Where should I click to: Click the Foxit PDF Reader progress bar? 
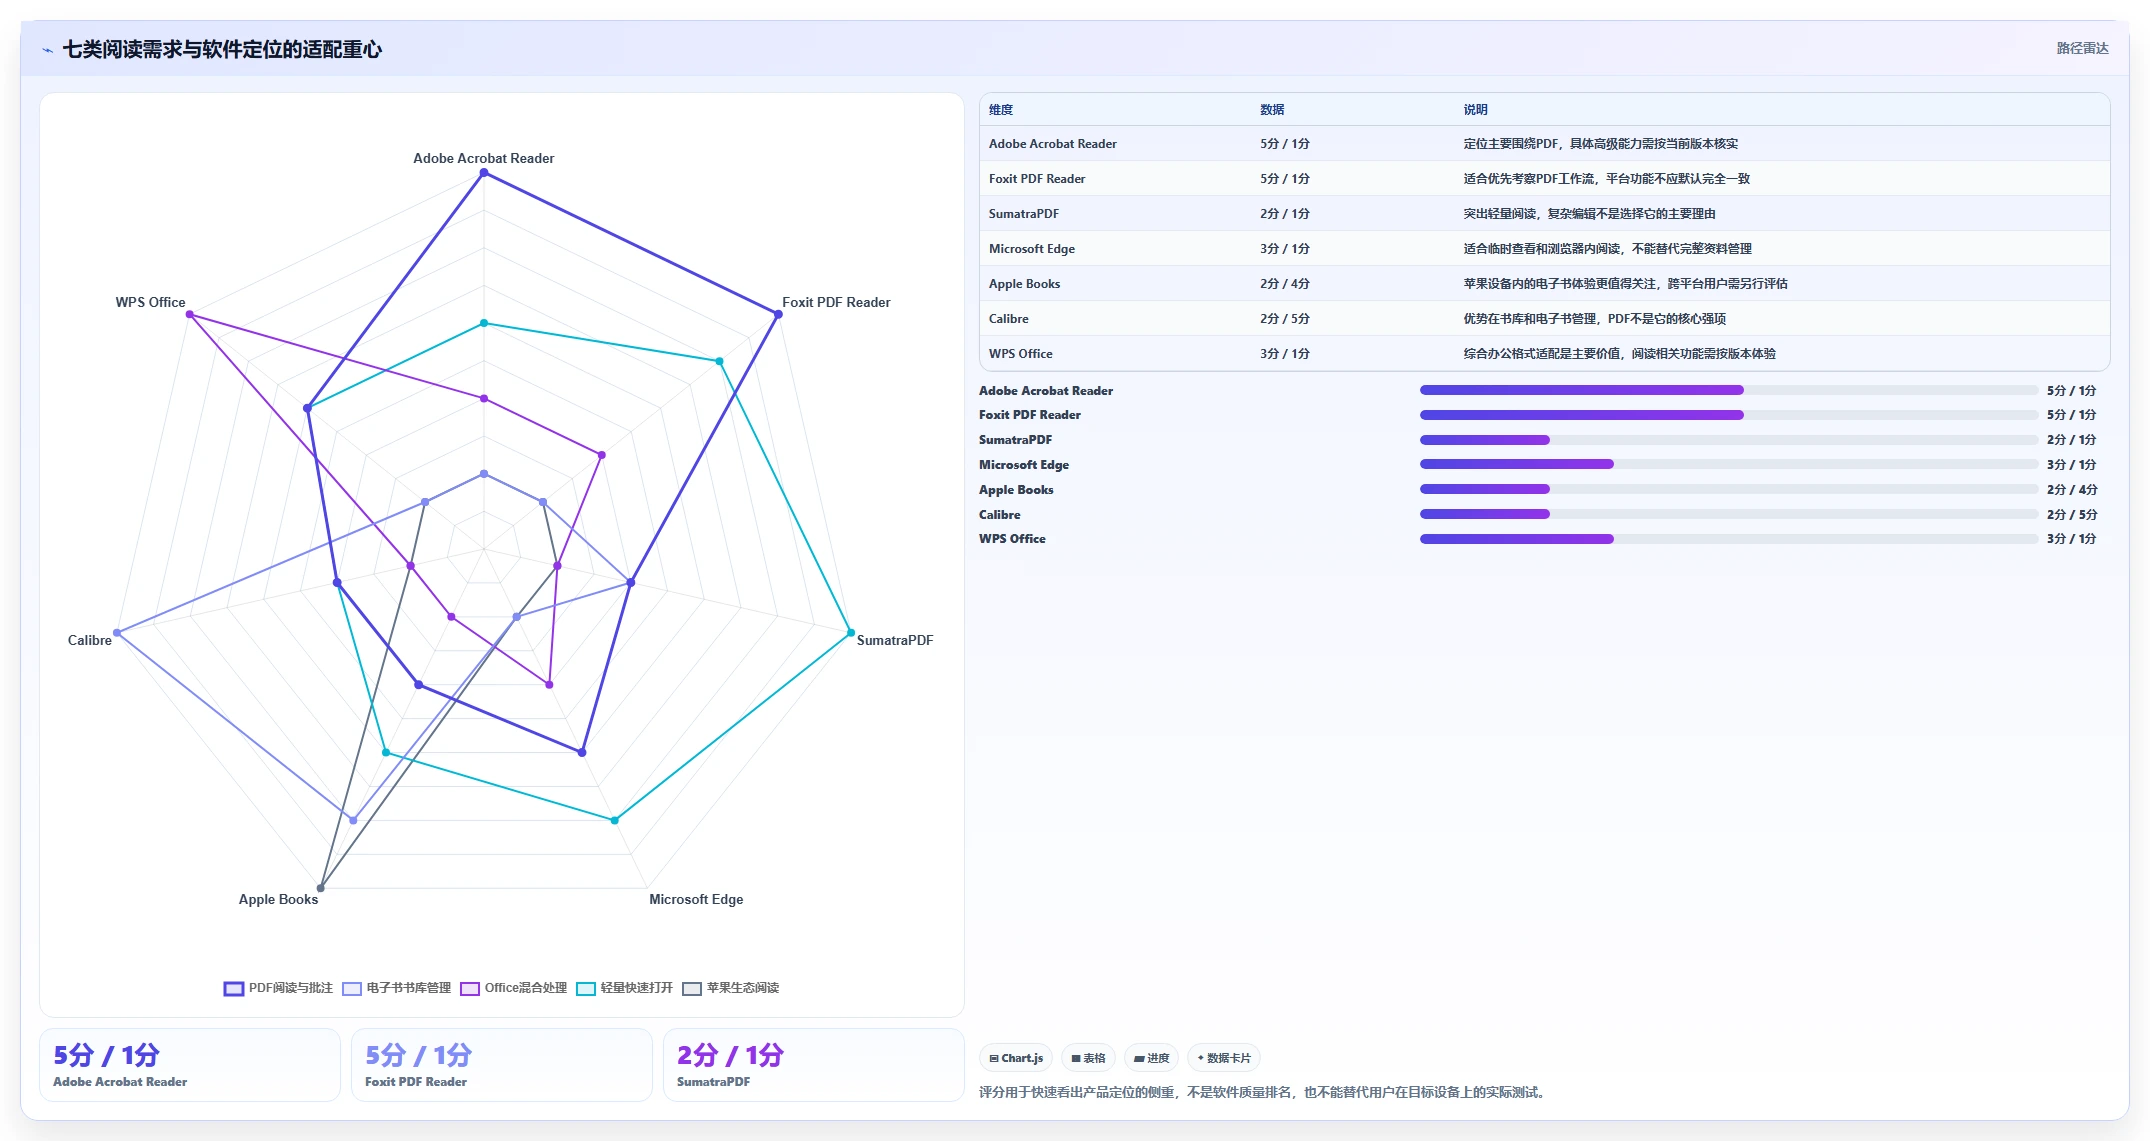(x=1728, y=415)
